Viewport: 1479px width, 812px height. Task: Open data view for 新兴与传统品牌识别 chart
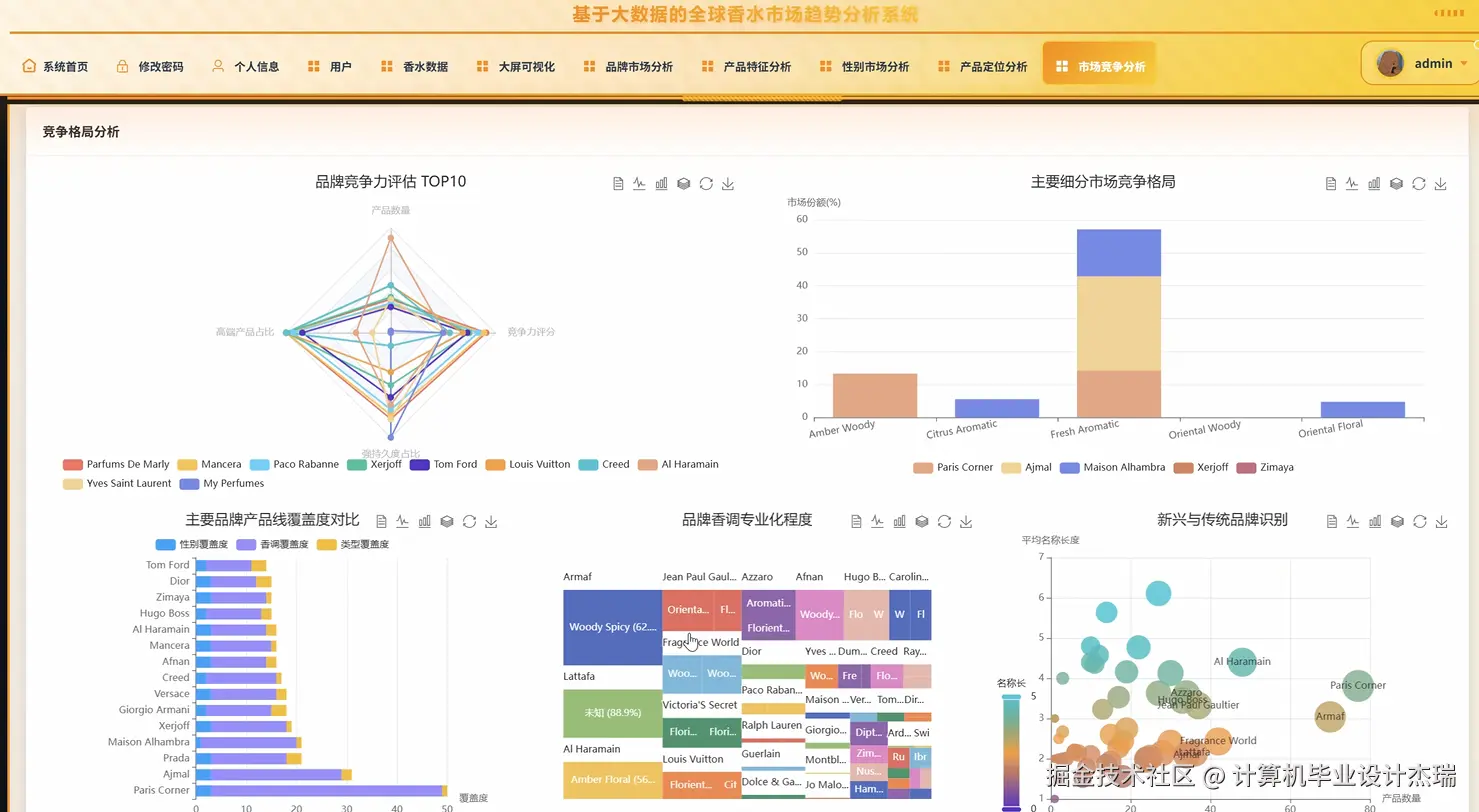pos(1330,520)
